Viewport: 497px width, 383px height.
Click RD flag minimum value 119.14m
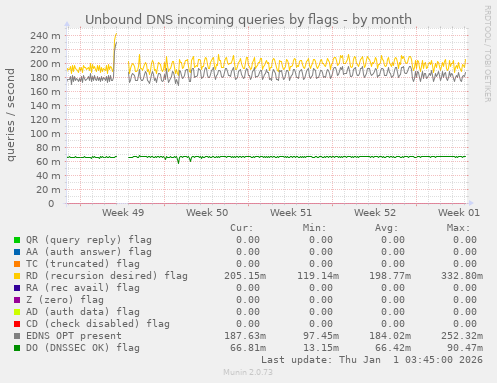pos(318,276)
